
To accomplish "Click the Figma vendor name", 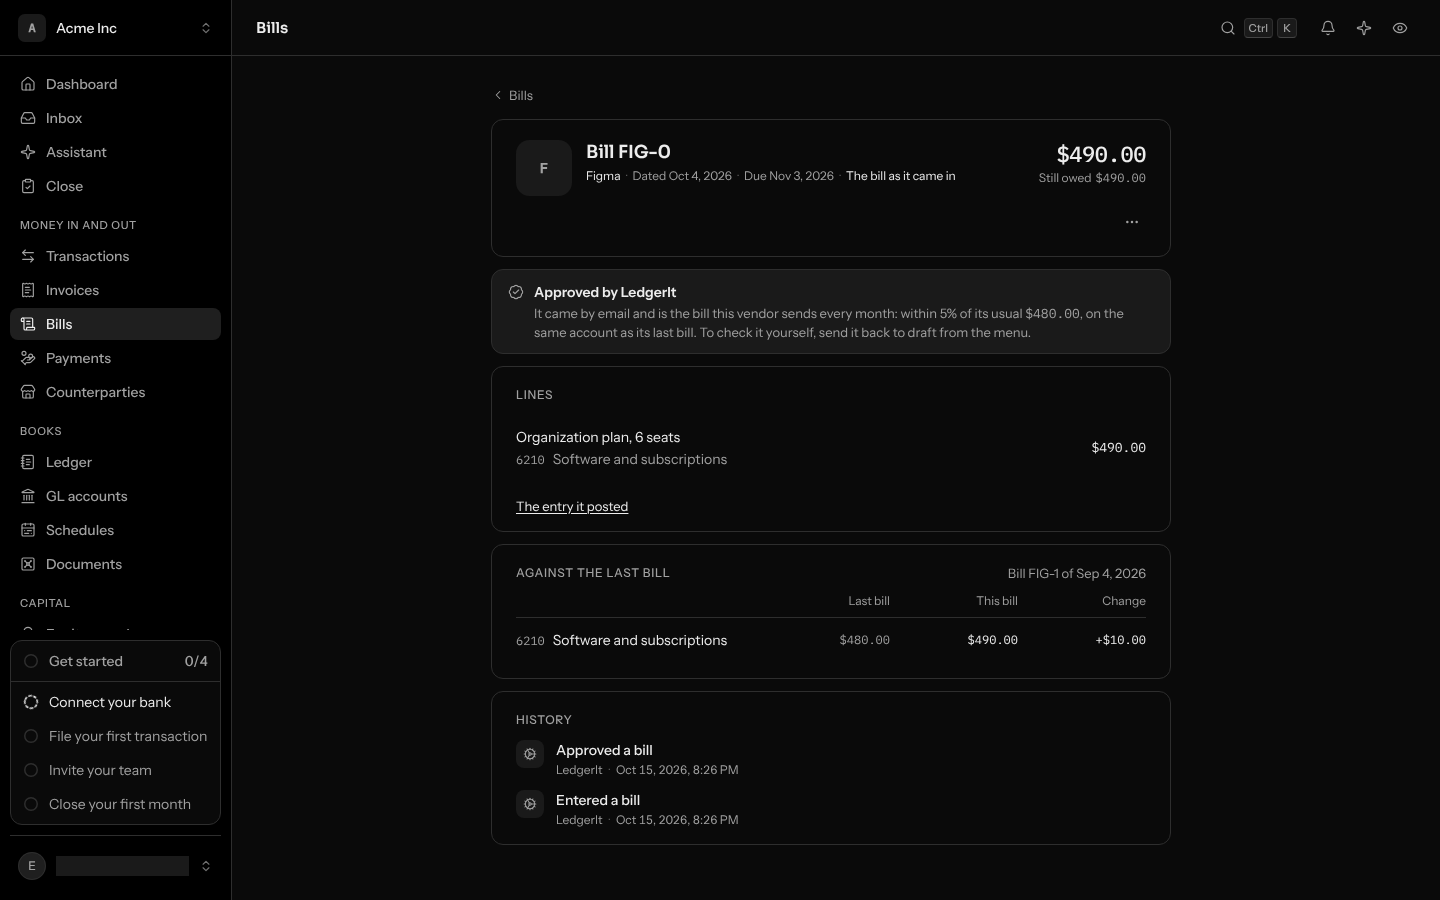I will pyautogui.click(x=603, y=176).
